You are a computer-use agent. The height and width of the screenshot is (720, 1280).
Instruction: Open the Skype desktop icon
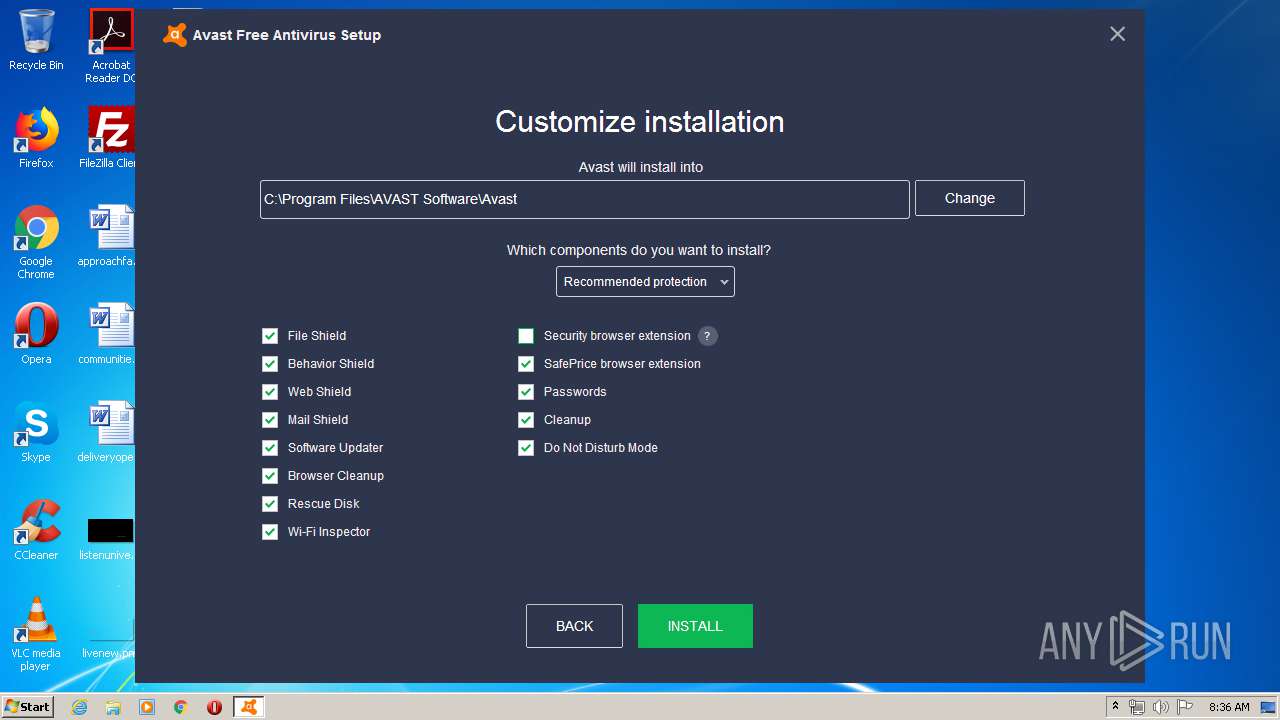click(x=36, y=433)
